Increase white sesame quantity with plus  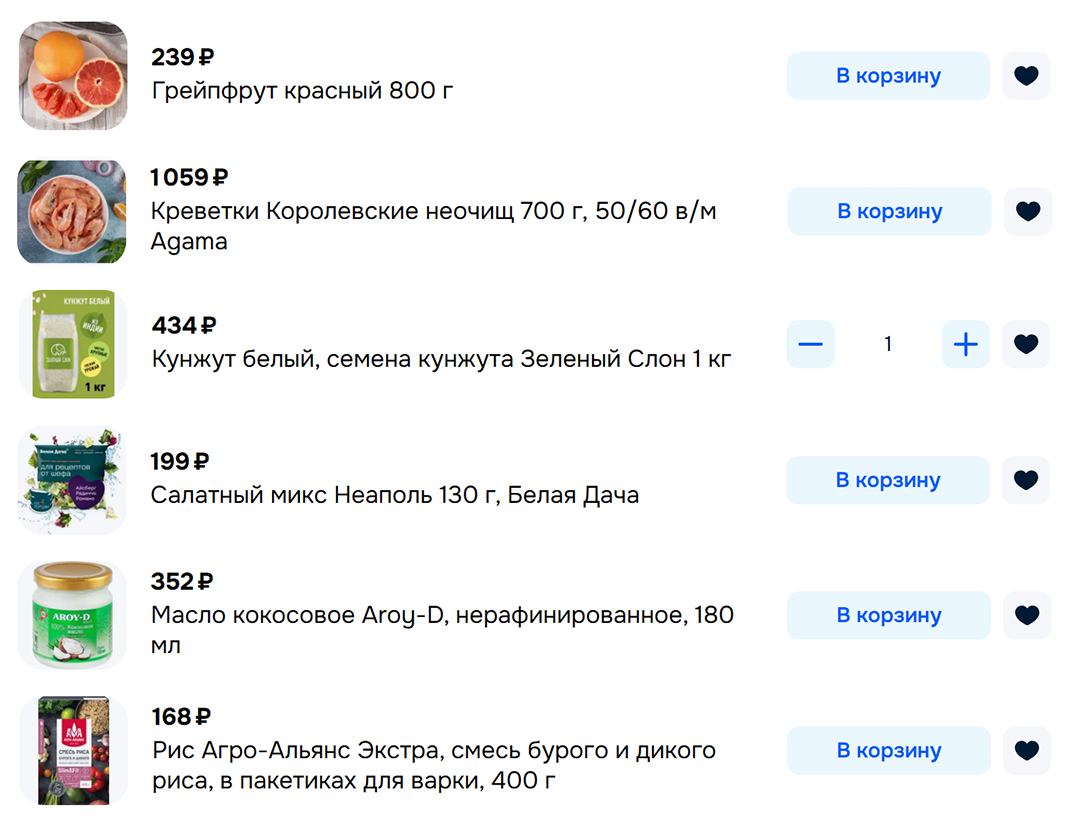click(x=965, y=345)
